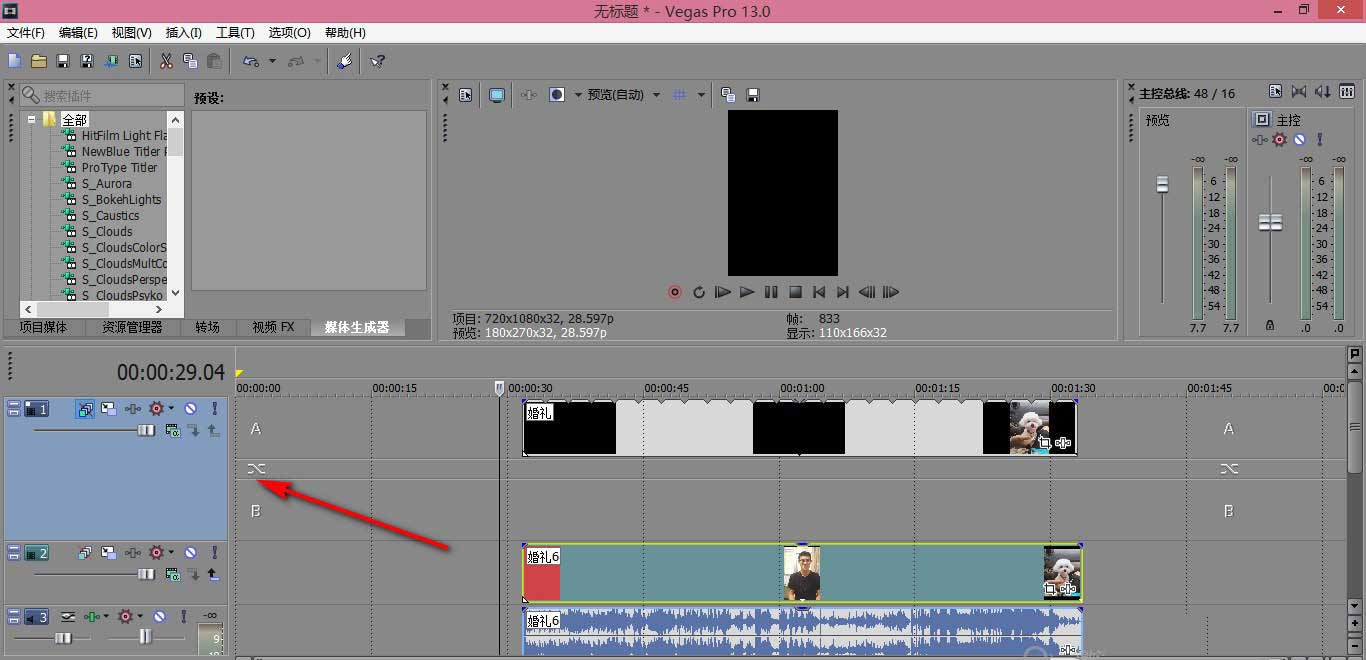This screenshot has height=660, width=1366.
Task: Click the transition crossfade icon between A and B
Action: 257,469
